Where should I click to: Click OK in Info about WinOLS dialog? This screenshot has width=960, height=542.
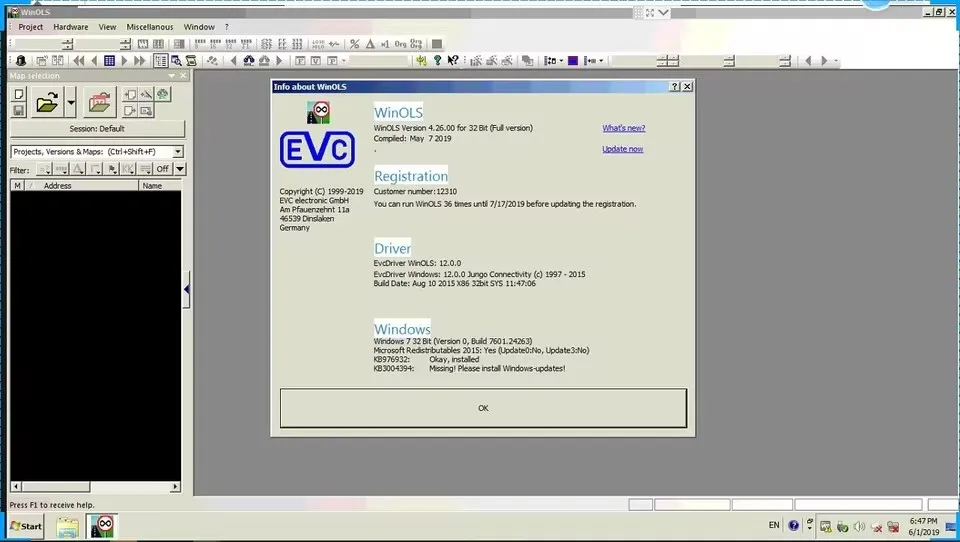click(x=483, y=408)
